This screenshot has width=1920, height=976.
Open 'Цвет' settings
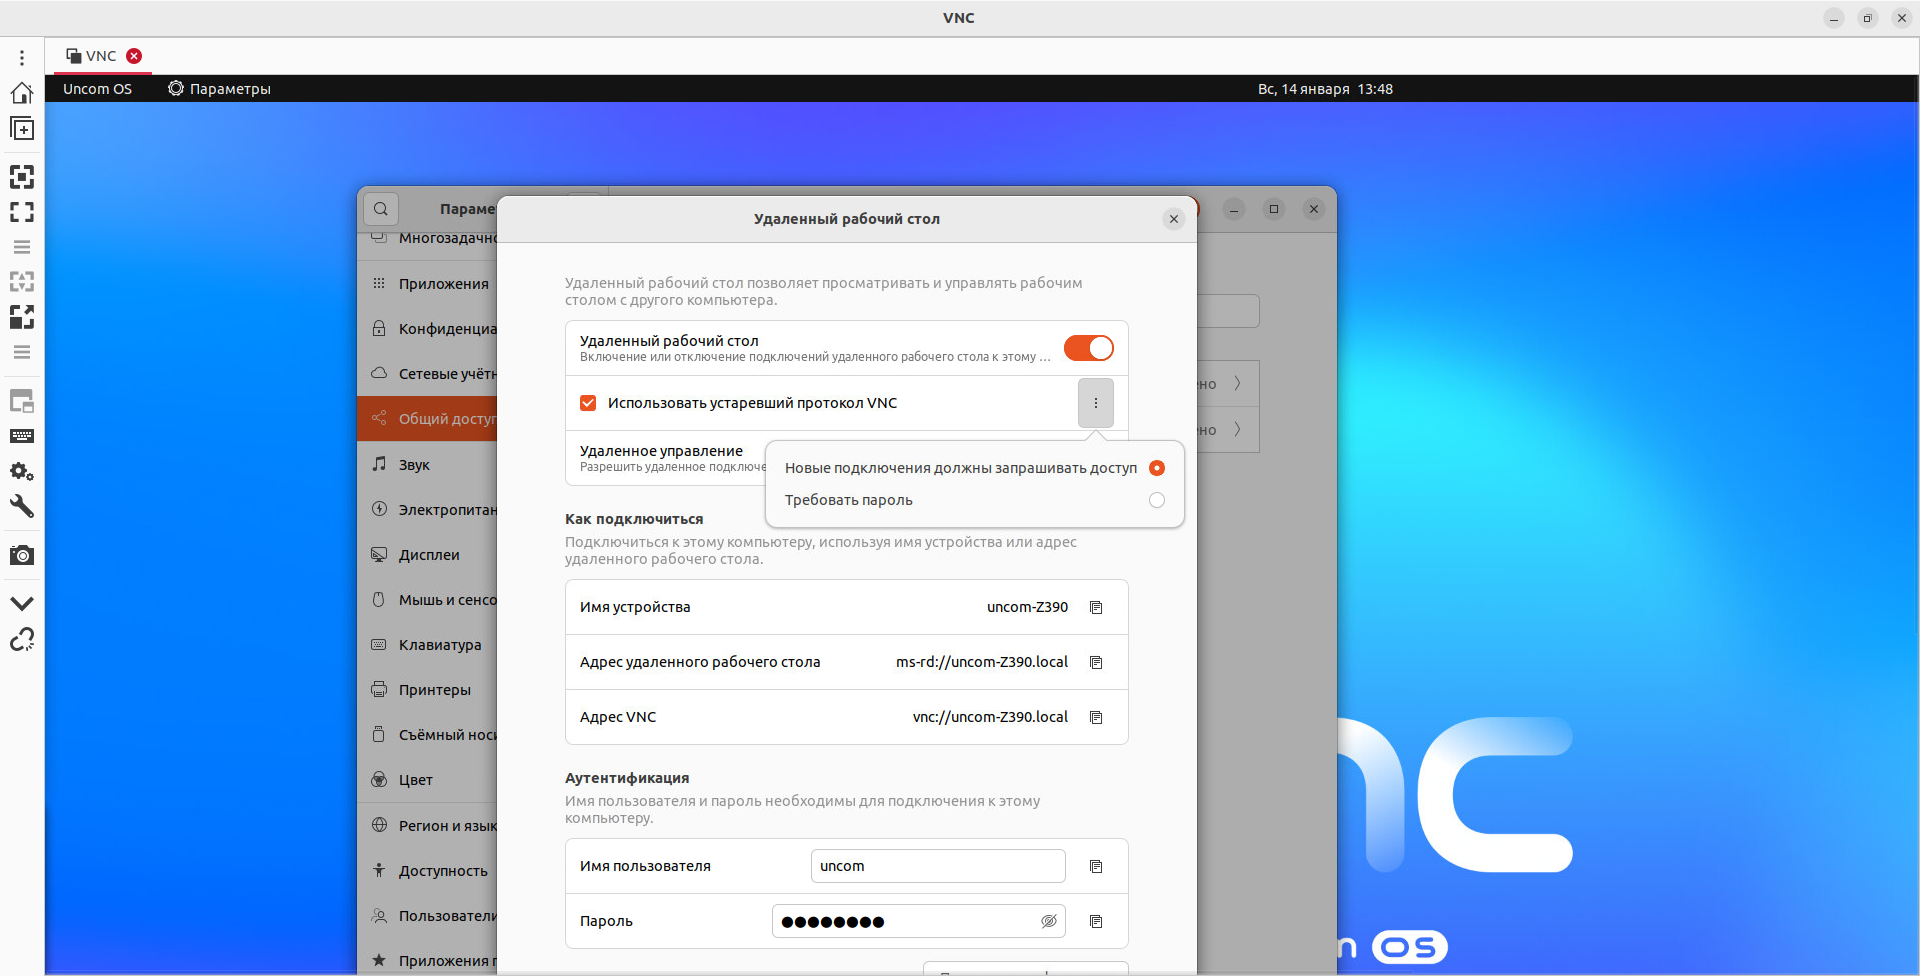click(x=427, y=780)
